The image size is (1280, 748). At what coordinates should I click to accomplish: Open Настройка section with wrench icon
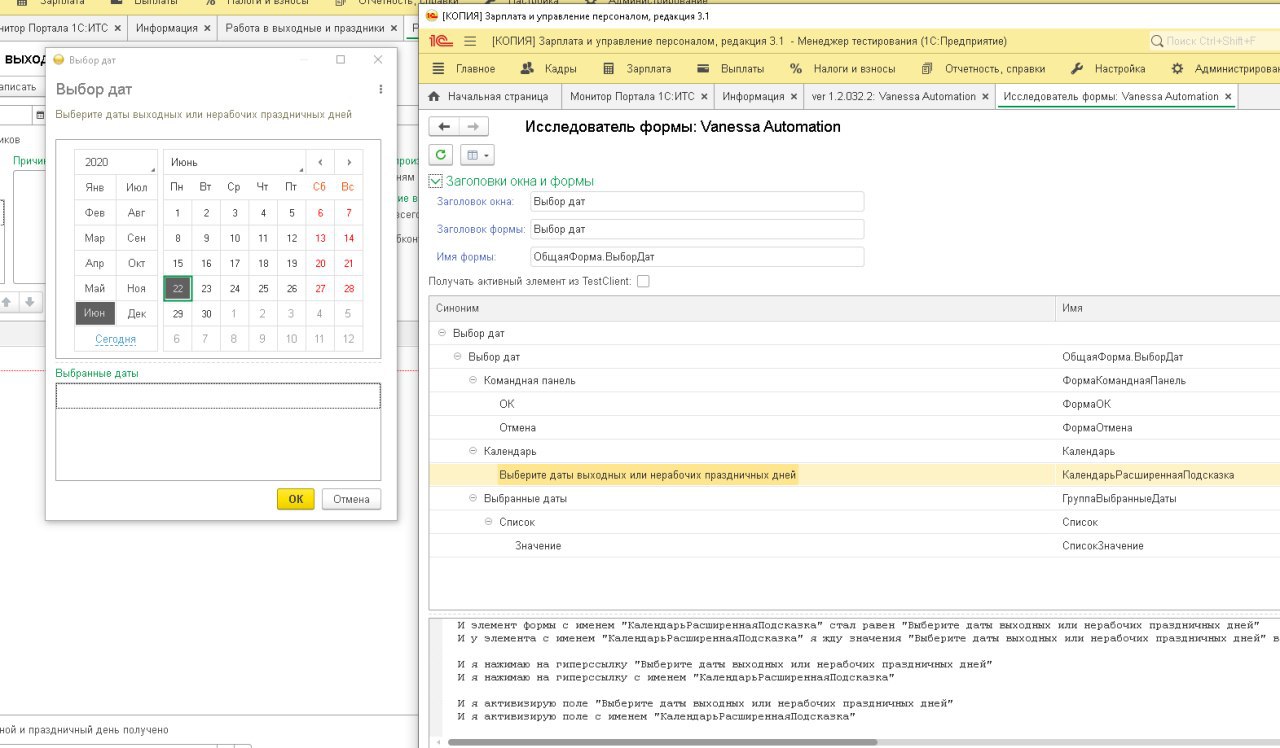click(x=1108, y=69)
